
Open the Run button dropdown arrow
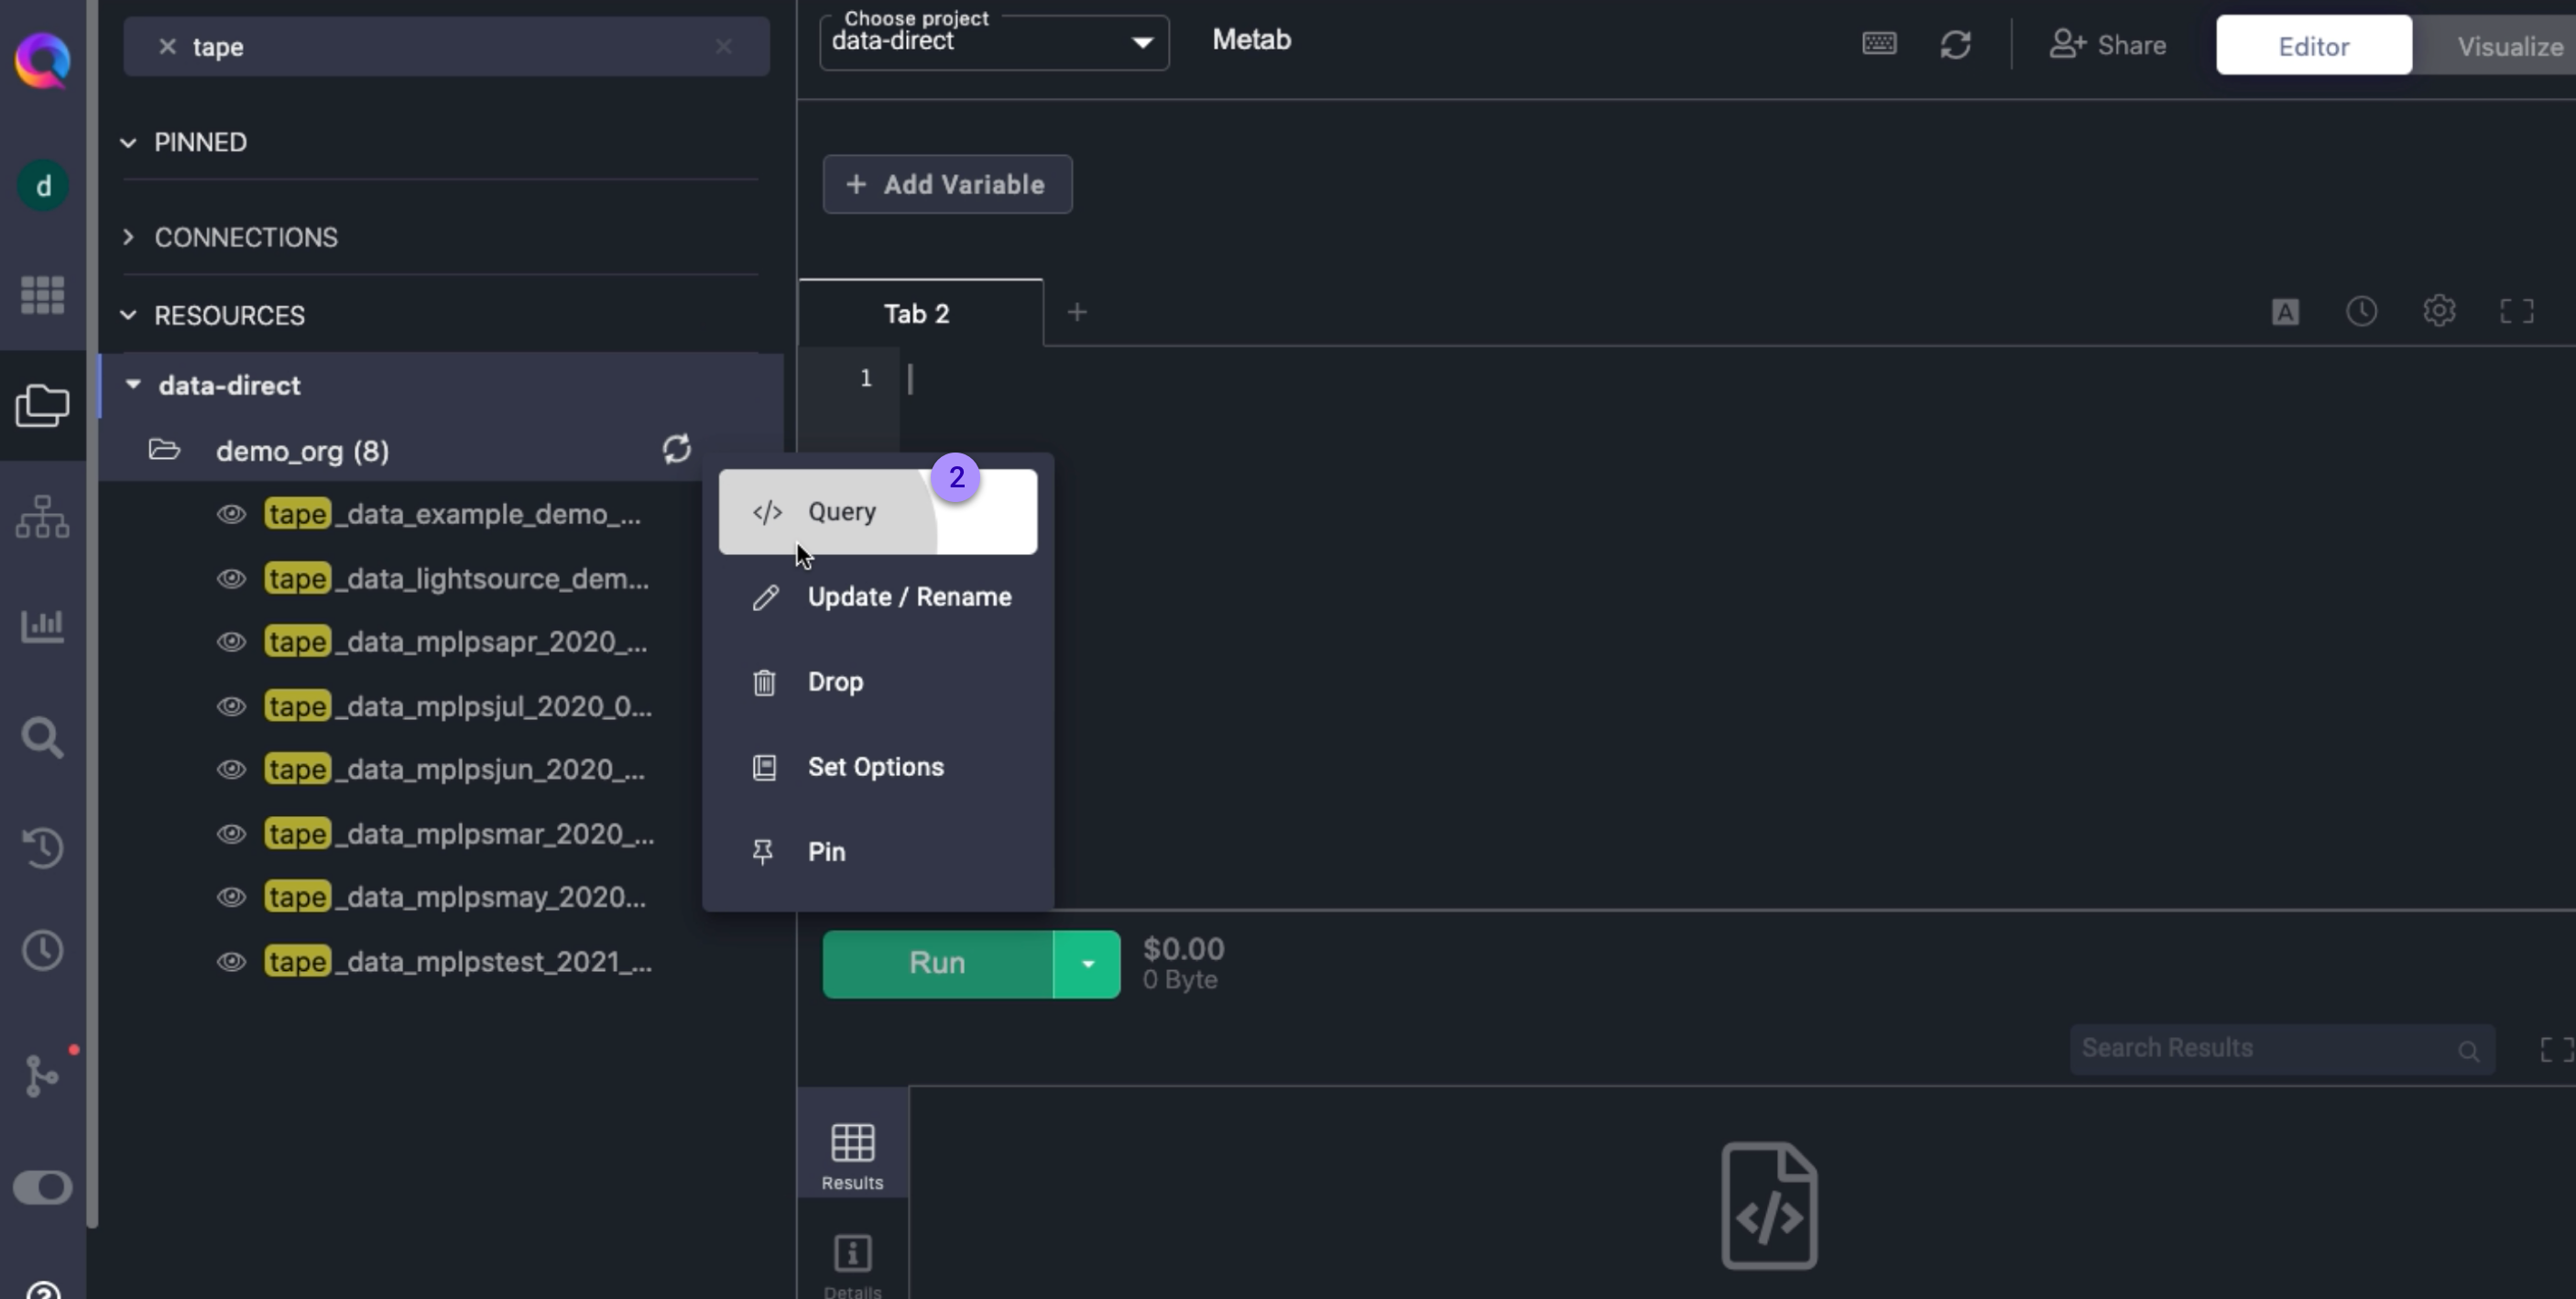(1087, 964)
